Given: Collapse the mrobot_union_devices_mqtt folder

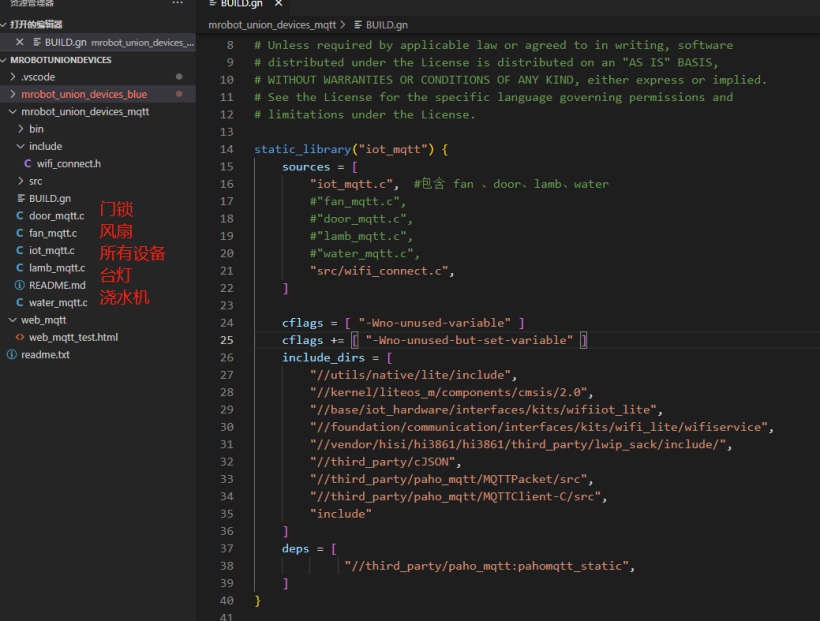Looking at the screenshot, I should [12, 112].
